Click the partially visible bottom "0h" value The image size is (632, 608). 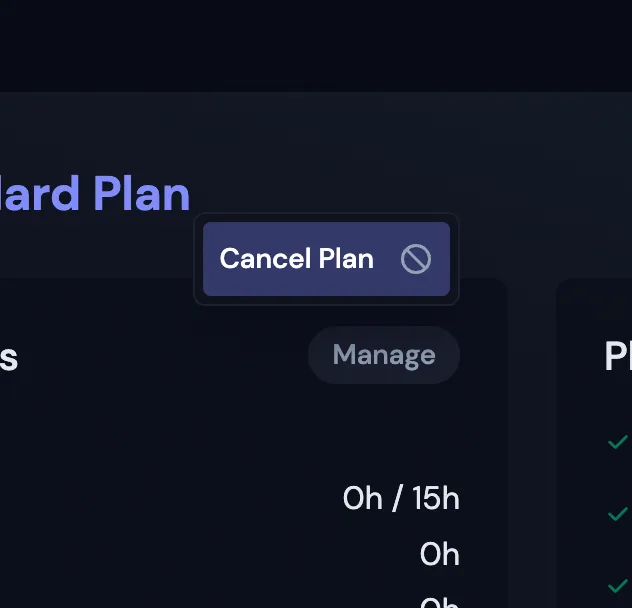click(439, 603)
